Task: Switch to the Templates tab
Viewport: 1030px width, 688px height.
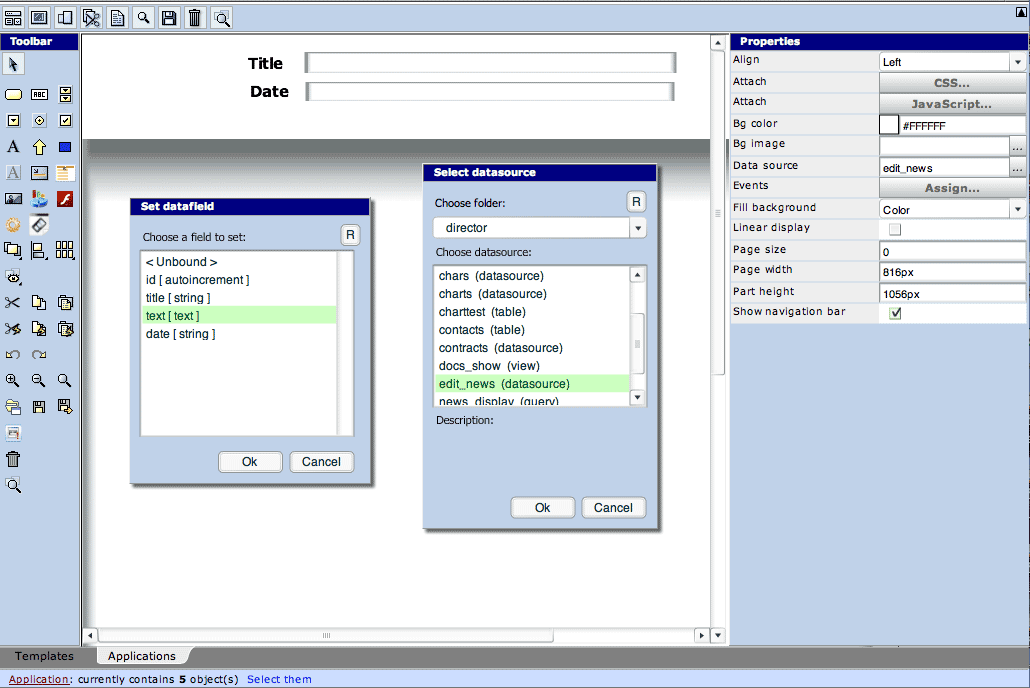Action: coord(44,656)
